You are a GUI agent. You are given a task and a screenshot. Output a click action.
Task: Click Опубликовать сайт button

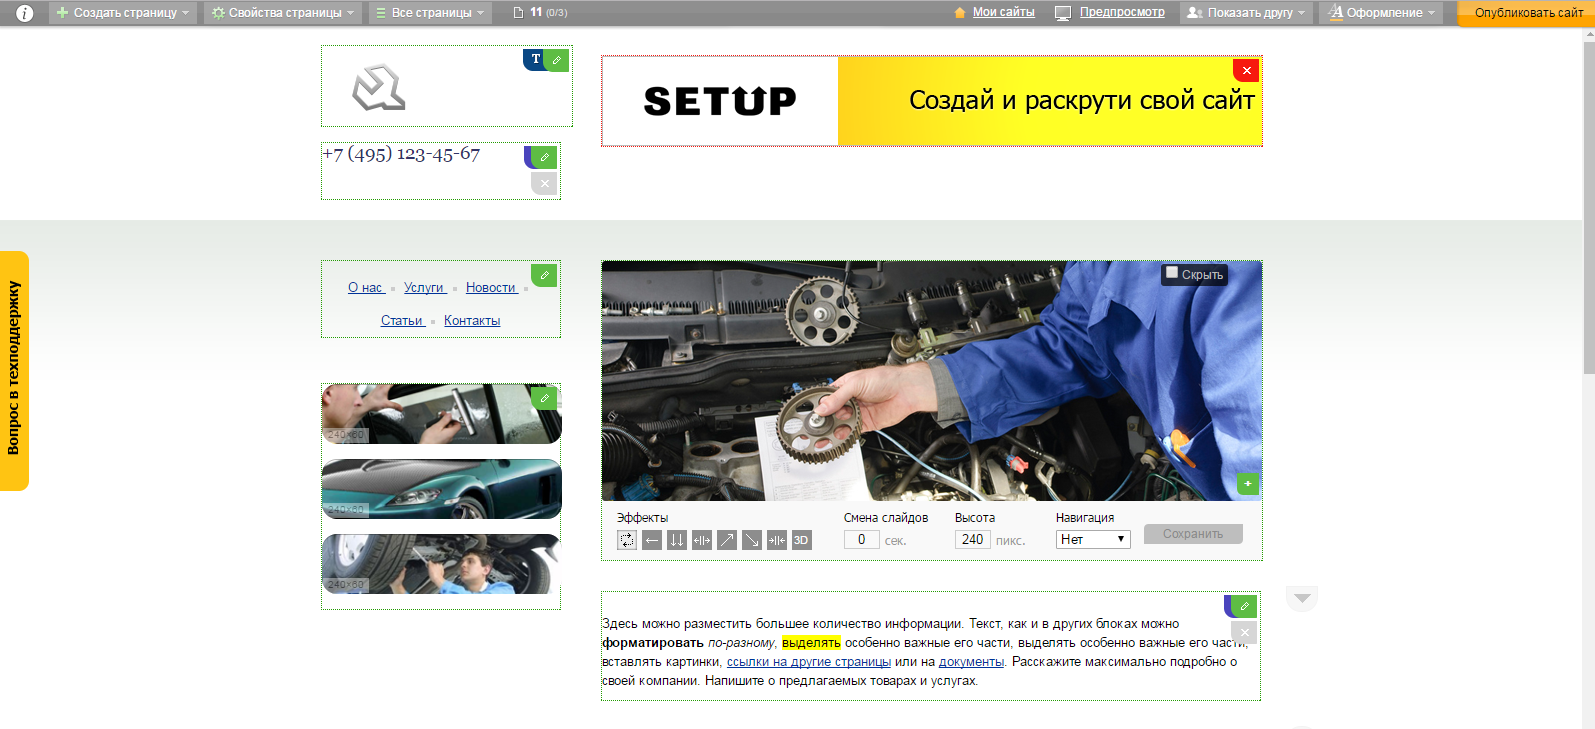(x=1526, y=13)
